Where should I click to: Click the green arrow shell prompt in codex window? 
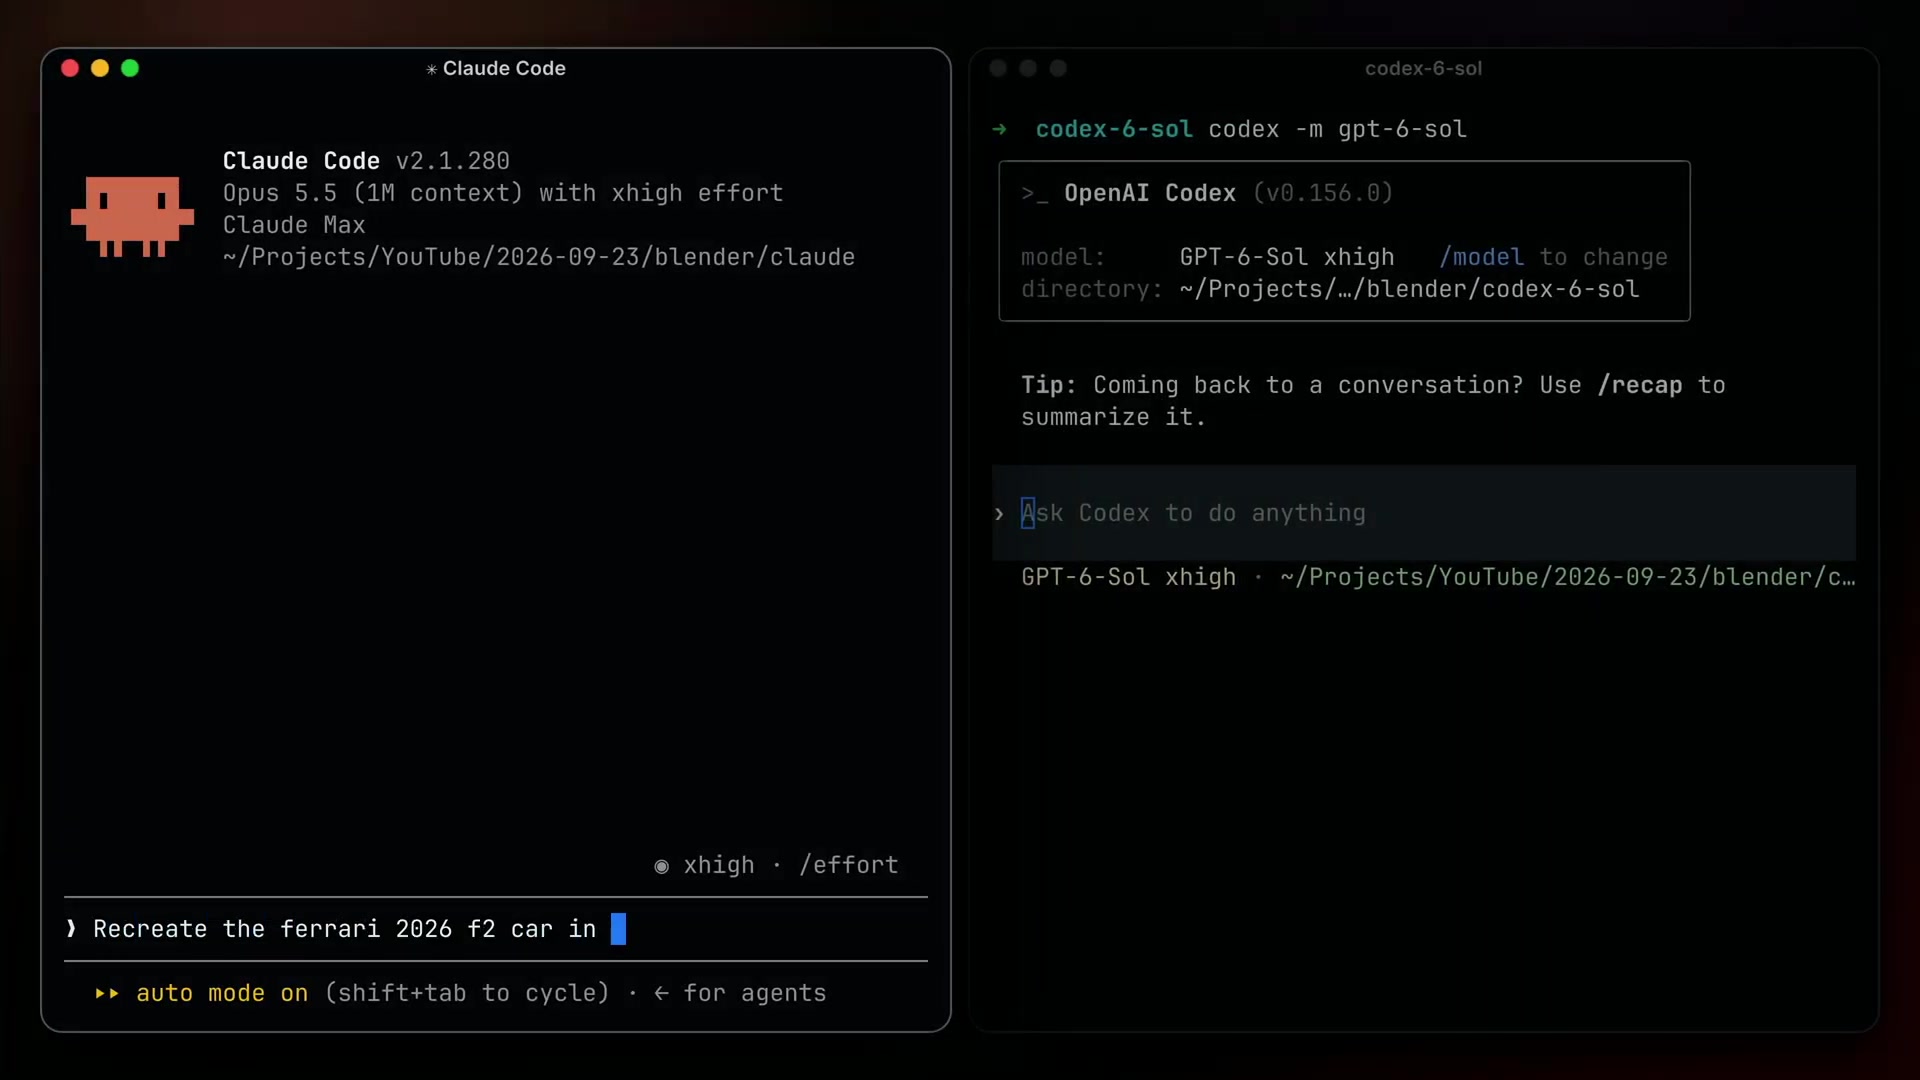[x=999, y=129]
